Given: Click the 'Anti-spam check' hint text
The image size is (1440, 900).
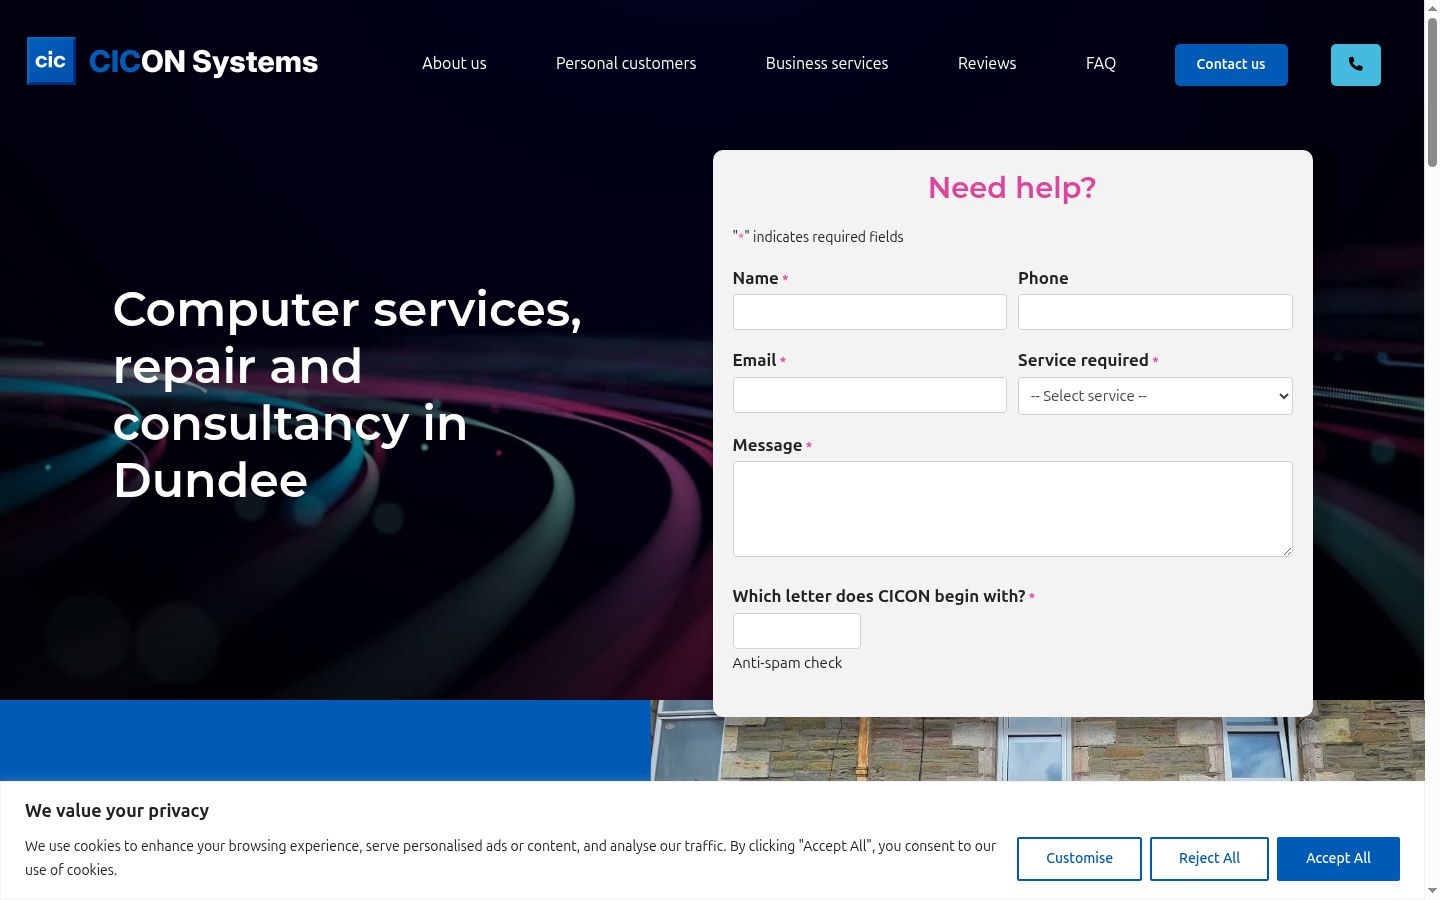Looking at the screenshot, I should [x=787, y=663].
